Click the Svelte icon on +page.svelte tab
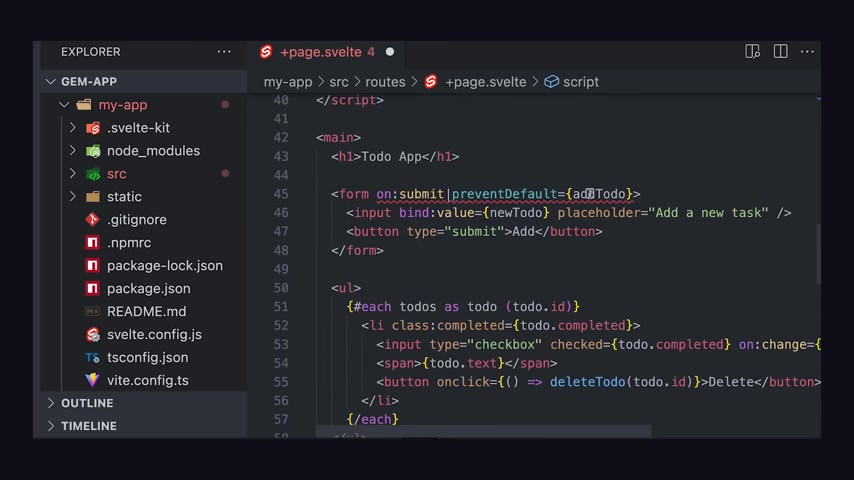This screenshot has height=480, width=854. 266,52
